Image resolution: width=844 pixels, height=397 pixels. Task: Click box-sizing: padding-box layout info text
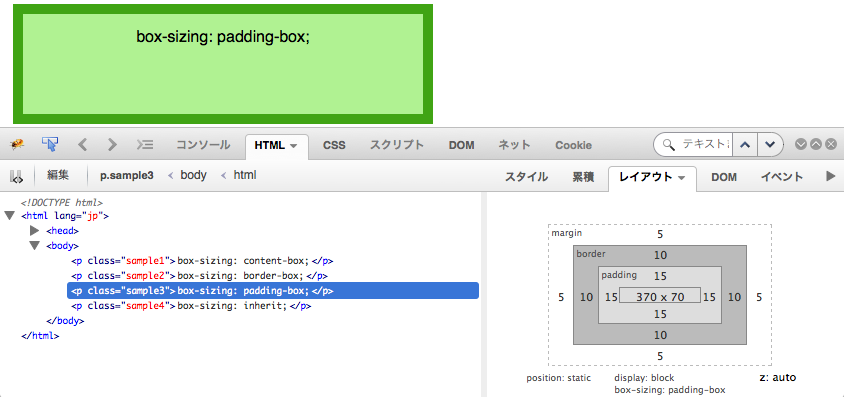670,390
